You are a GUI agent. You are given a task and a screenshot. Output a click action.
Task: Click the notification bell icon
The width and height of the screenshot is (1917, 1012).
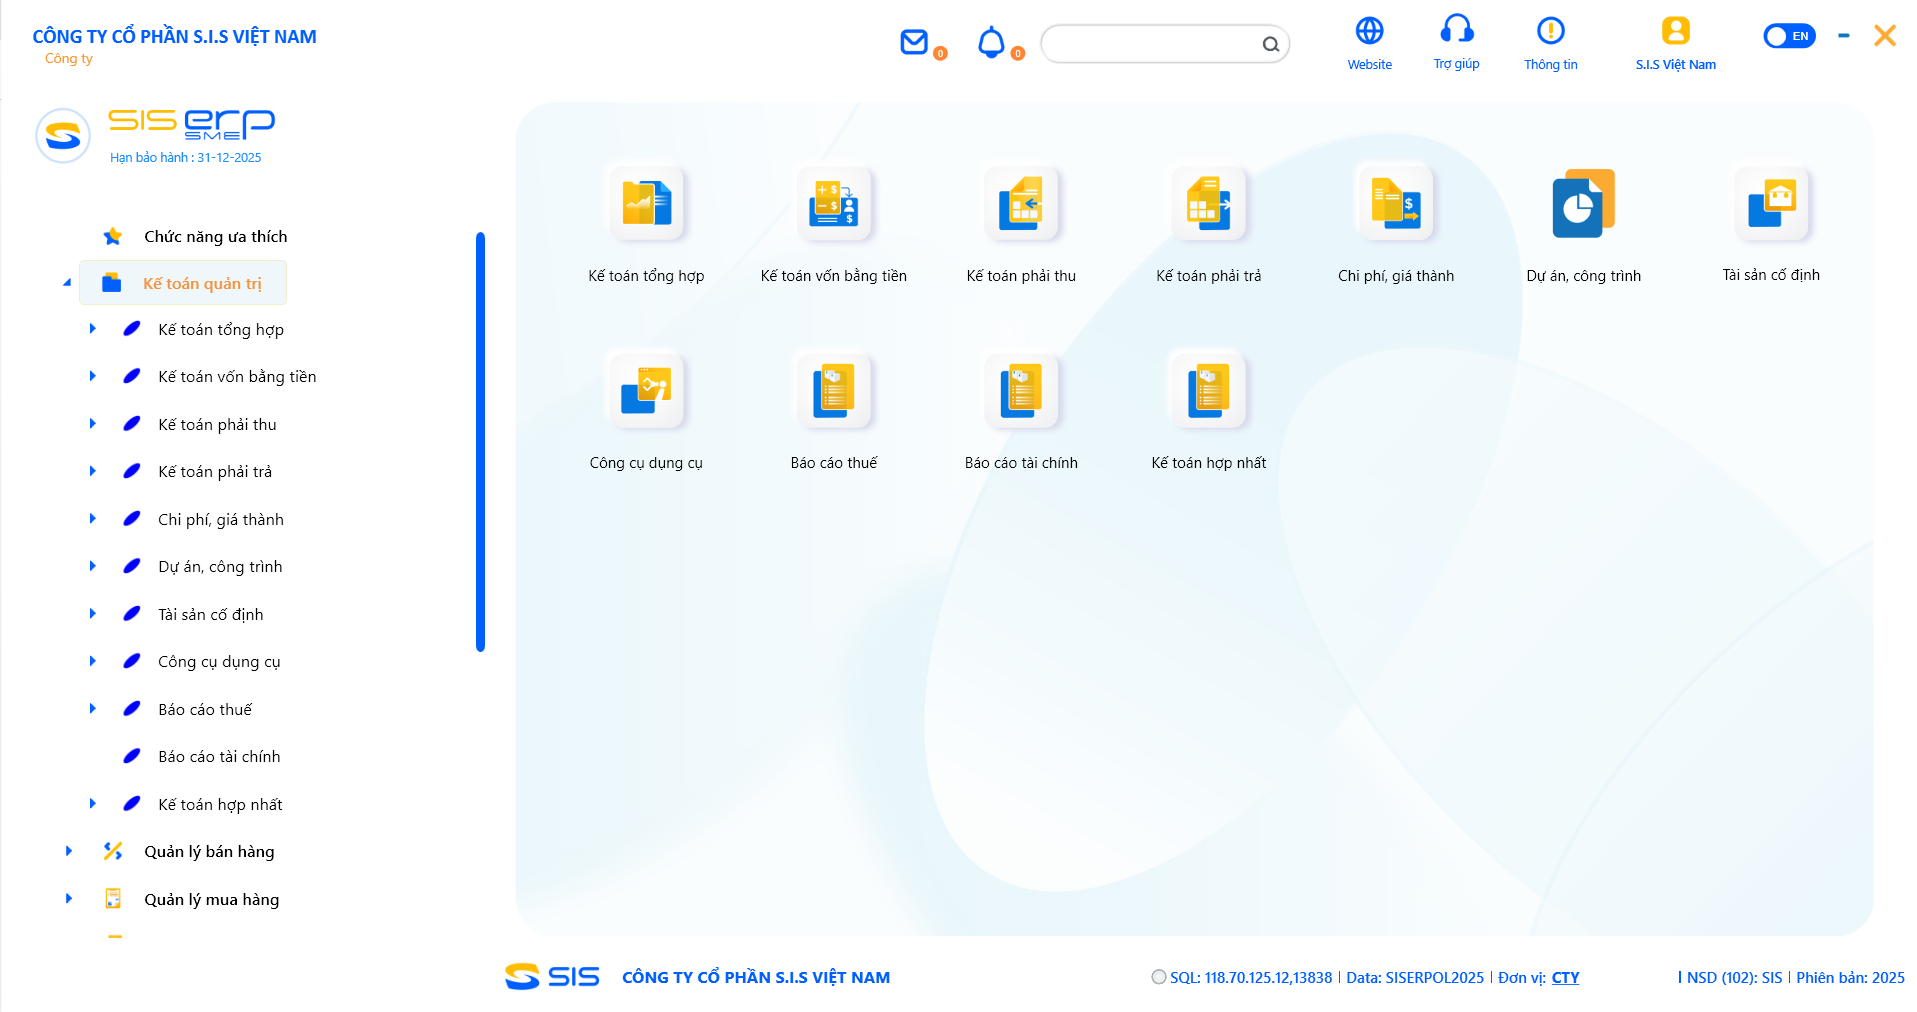click(x=991, y=43)
